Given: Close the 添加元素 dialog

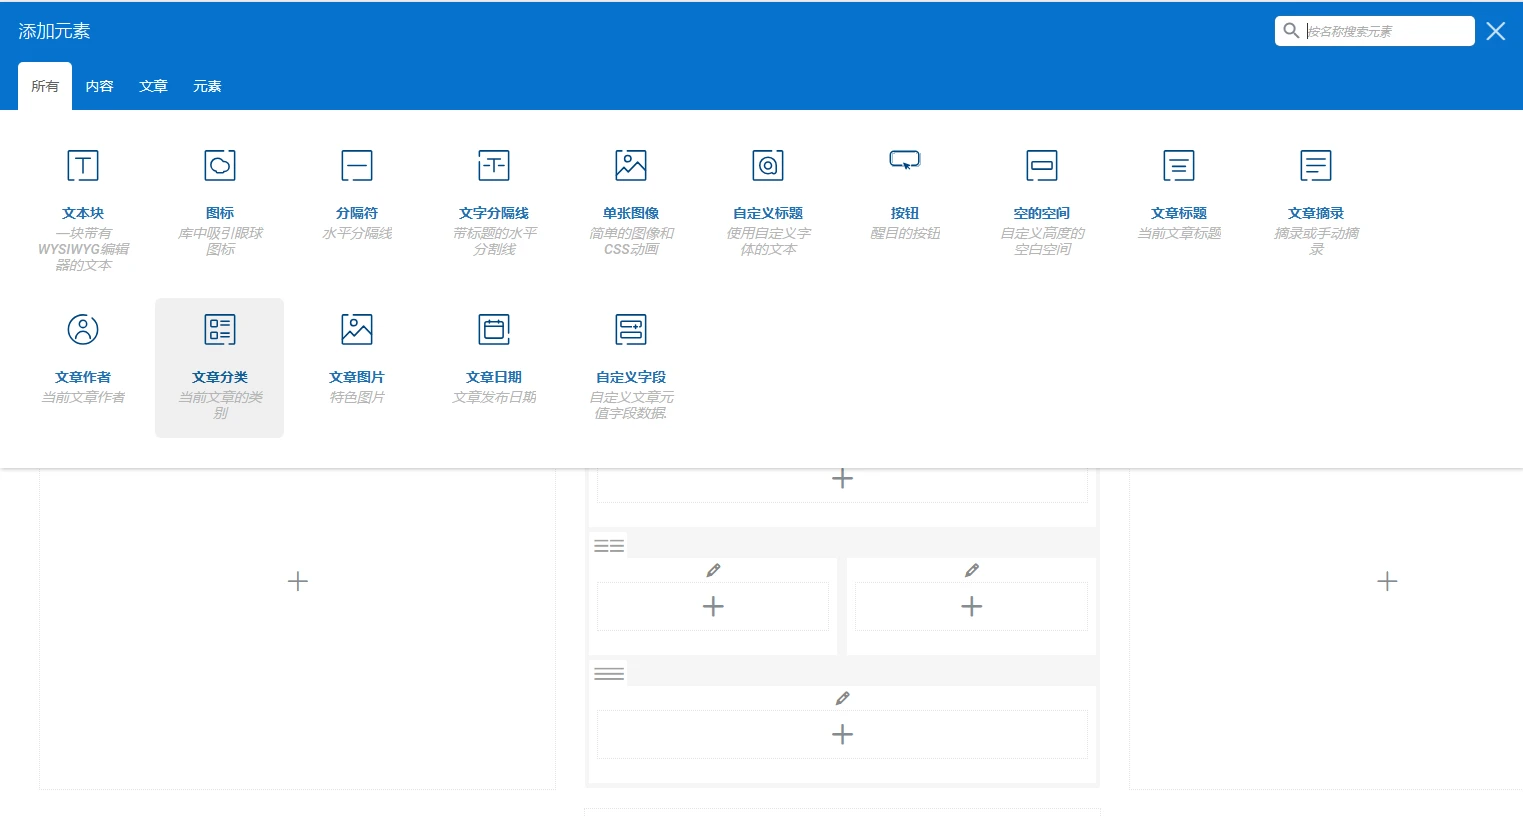Looking at the screenshot, I should 1495,31.
